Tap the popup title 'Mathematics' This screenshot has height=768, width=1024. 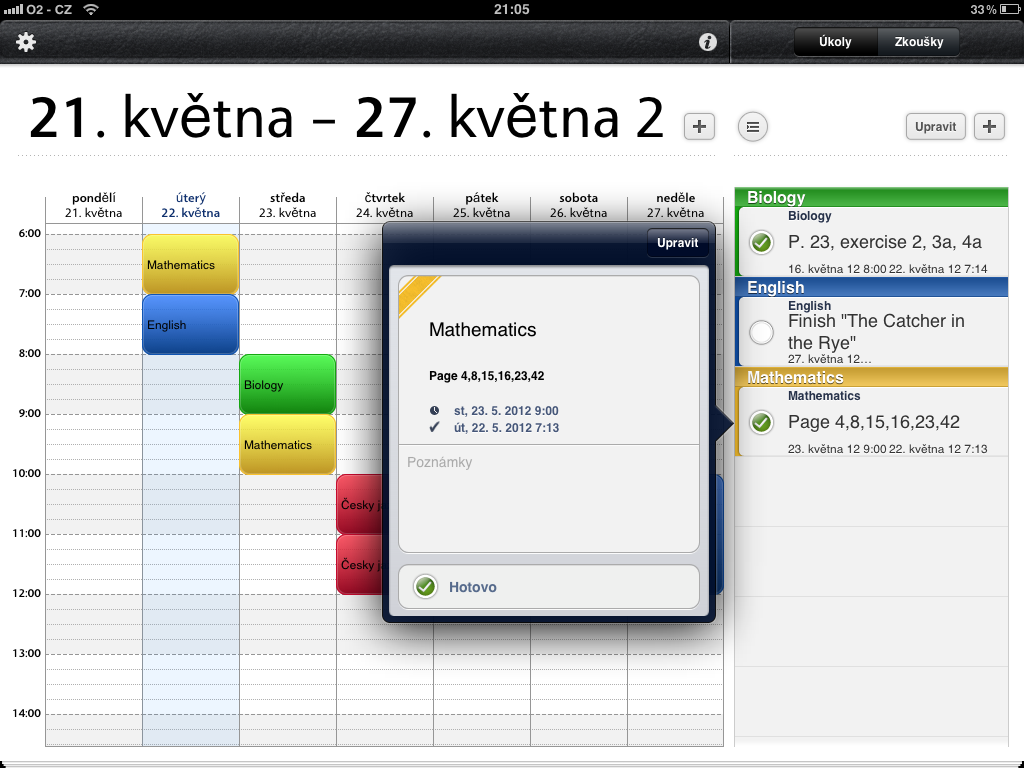point(483,330)
